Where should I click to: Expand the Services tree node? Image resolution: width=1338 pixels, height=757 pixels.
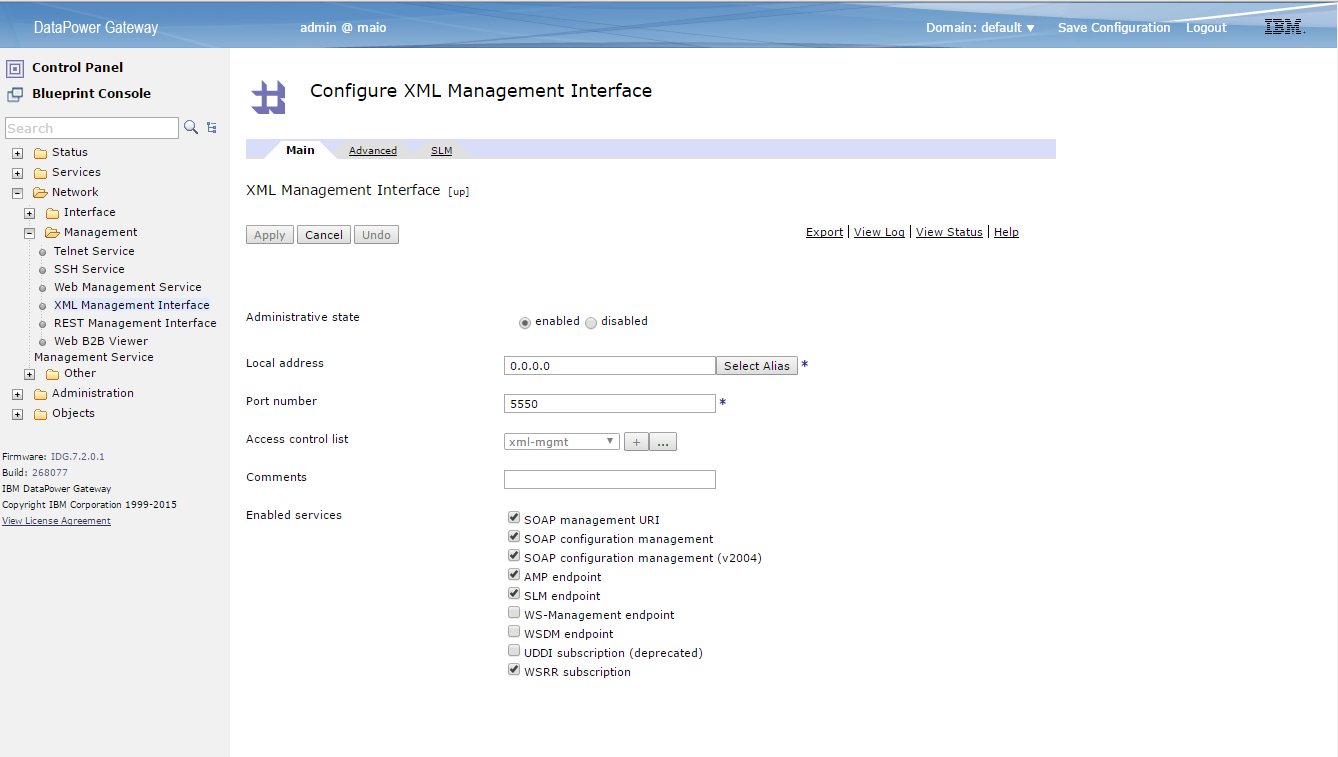pos(18,173)
